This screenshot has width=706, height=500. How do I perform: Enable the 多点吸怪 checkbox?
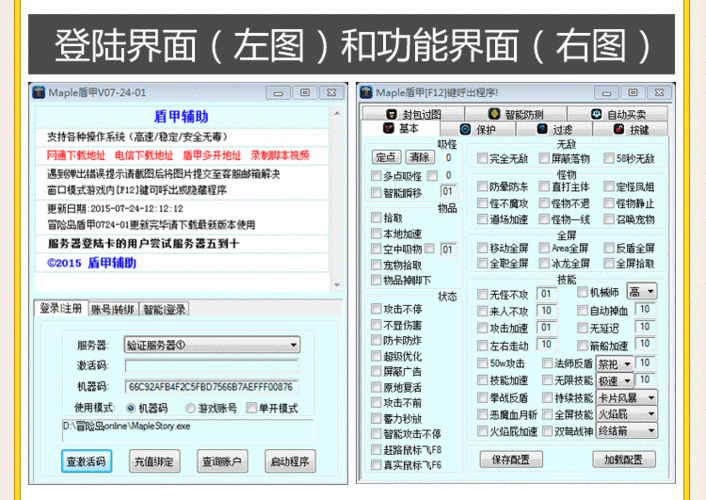coord(376,175)
